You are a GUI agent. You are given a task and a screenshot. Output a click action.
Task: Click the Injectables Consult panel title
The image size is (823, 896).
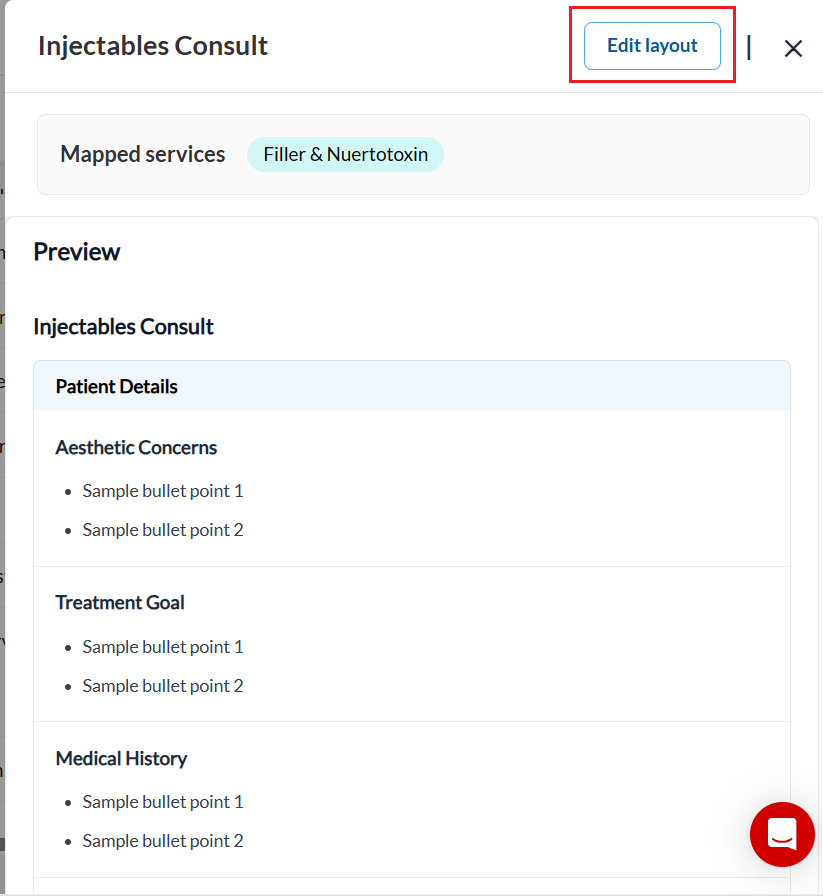pyautogui.click(x=153, y=46)
